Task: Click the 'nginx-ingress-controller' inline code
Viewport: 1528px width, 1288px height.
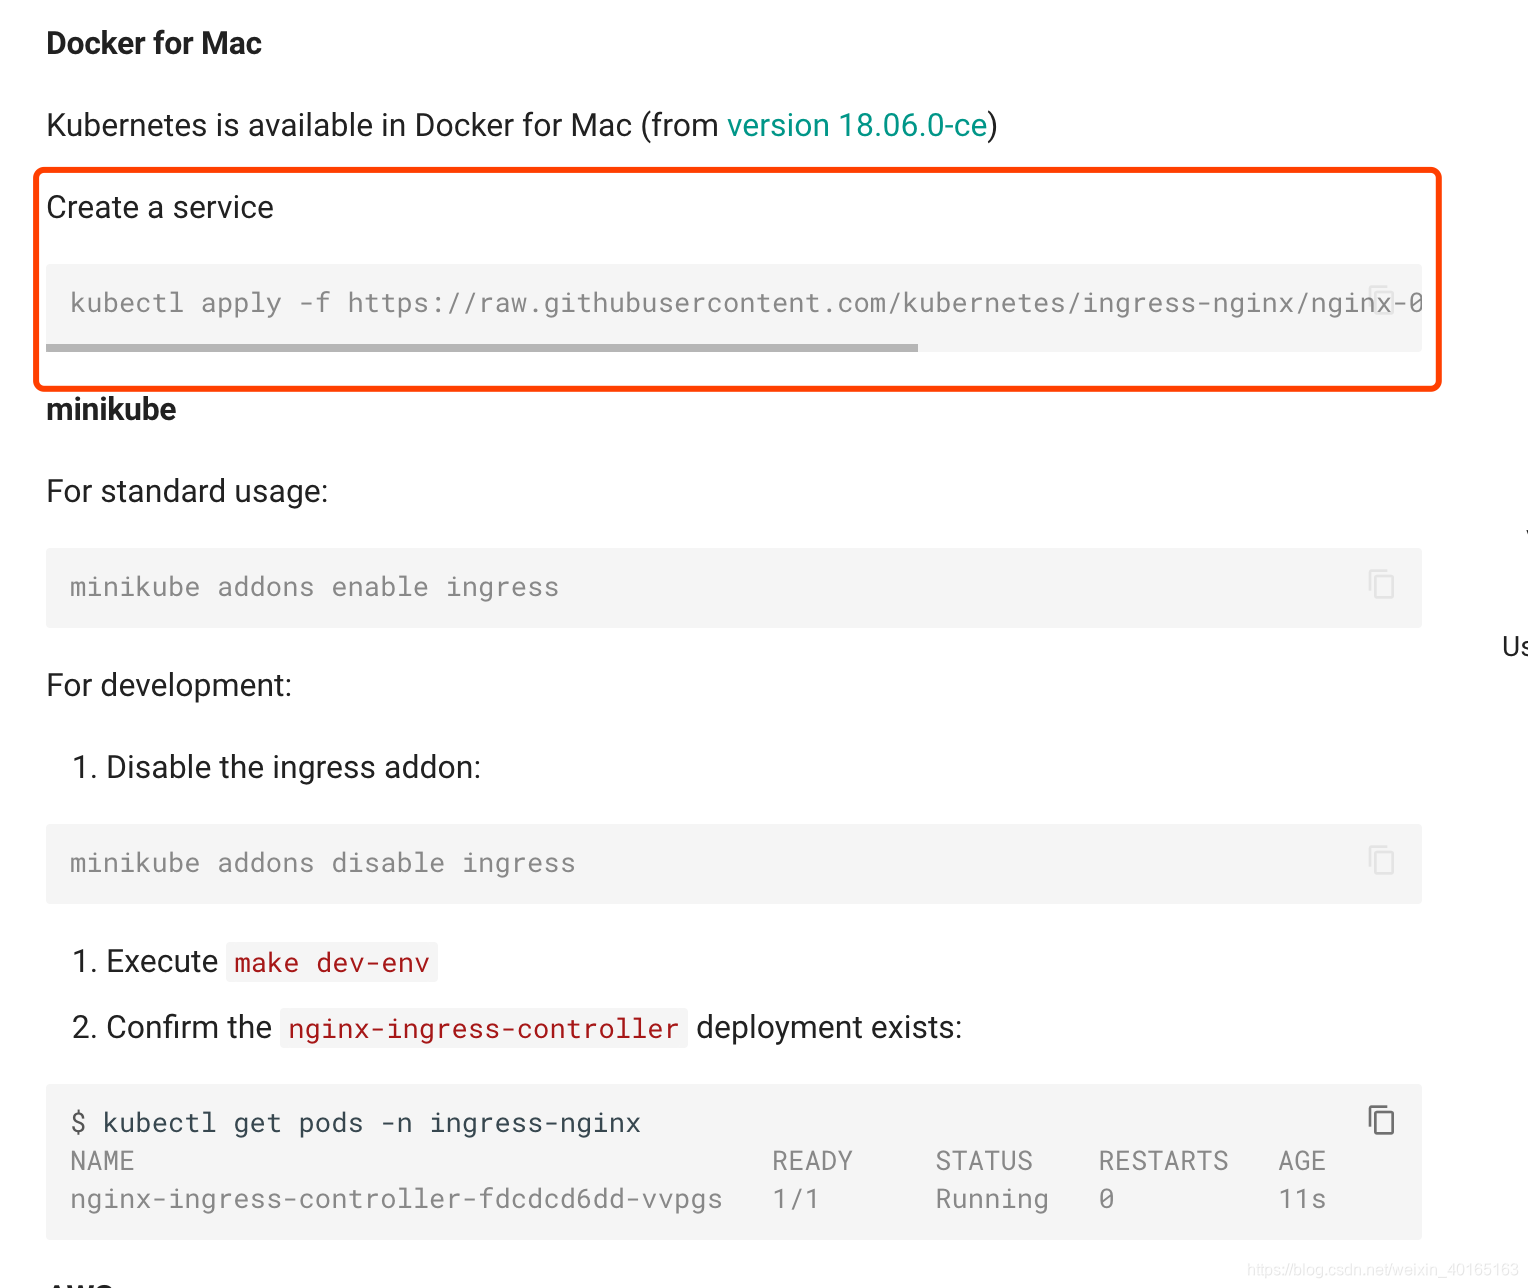Action: 483,1028
